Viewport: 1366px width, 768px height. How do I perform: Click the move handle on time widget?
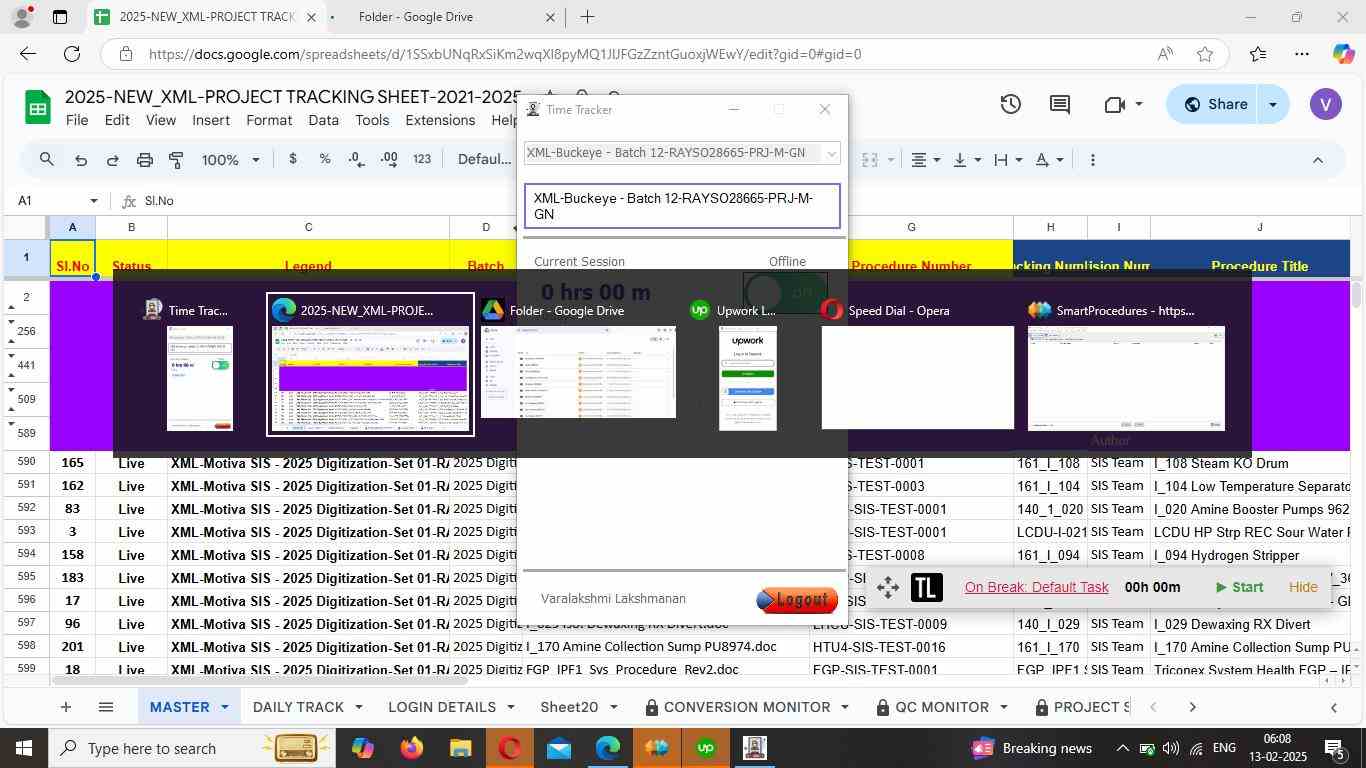click(x=888, y=588)
